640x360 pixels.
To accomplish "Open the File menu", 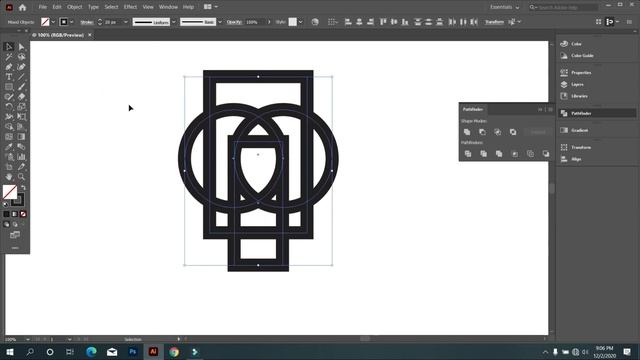I will 42,7.
